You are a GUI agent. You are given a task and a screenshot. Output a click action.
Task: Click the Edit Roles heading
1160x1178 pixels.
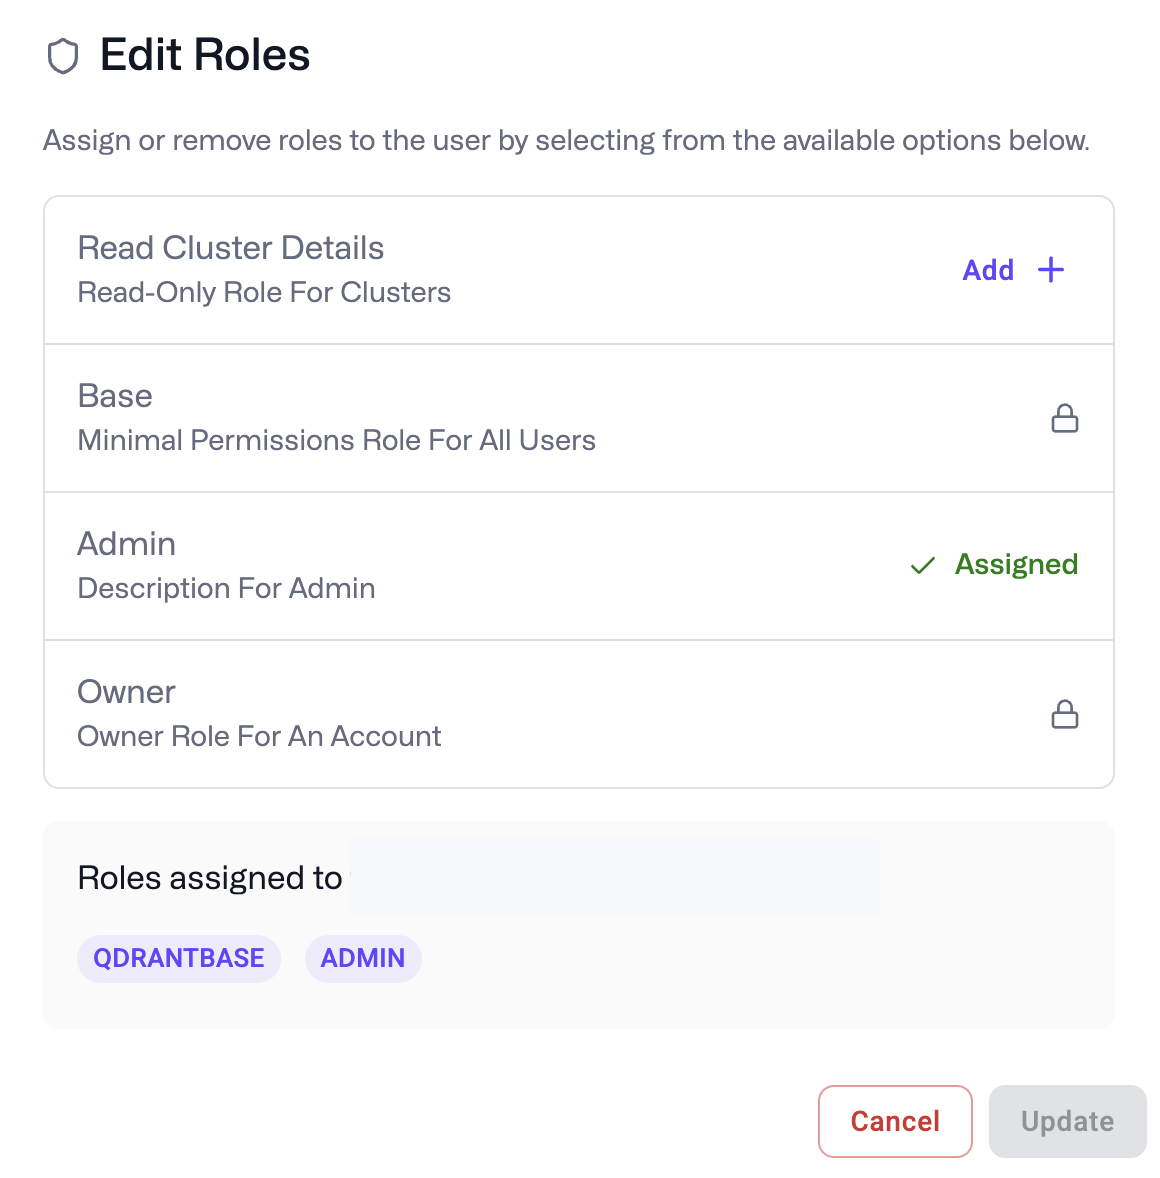tap(205, 55)
